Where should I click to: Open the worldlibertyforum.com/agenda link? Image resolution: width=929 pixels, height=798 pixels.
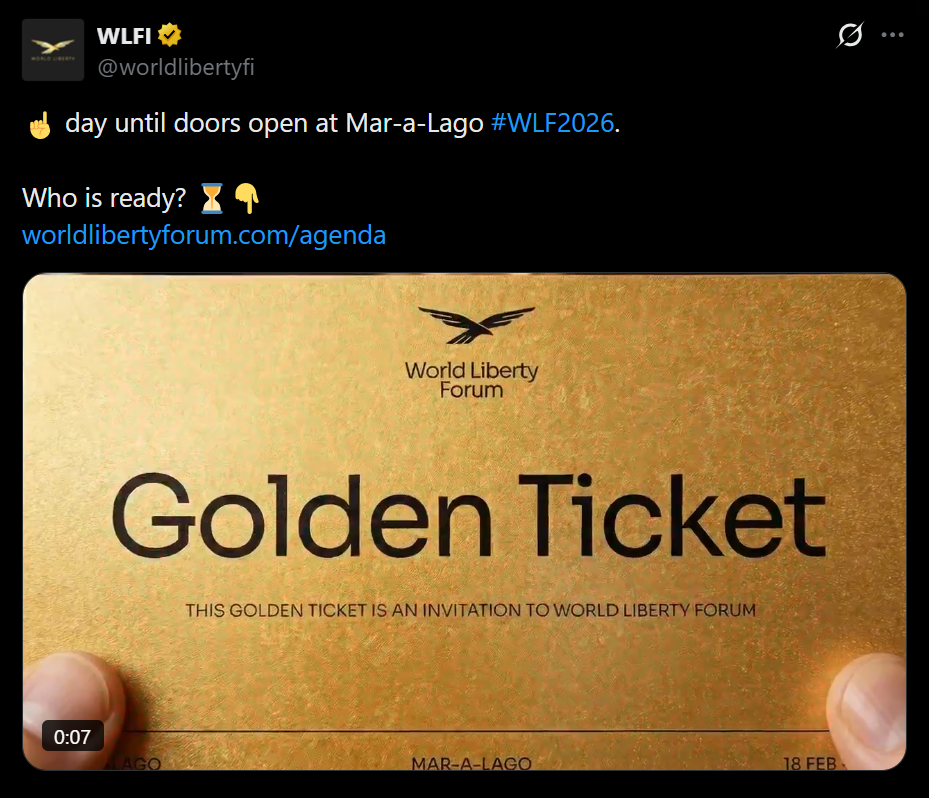pyautogui.click(x=204, y=235)
